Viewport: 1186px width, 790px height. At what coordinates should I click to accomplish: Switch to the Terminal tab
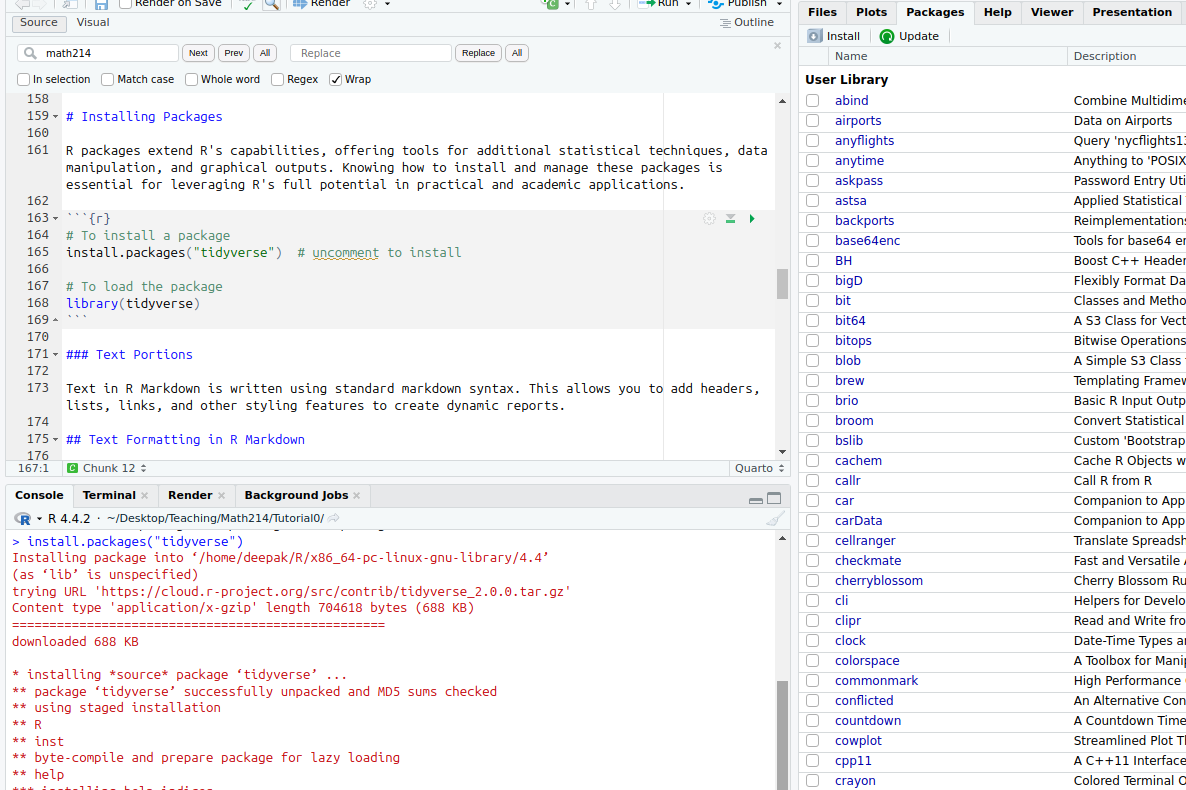[x=108, y=495]
